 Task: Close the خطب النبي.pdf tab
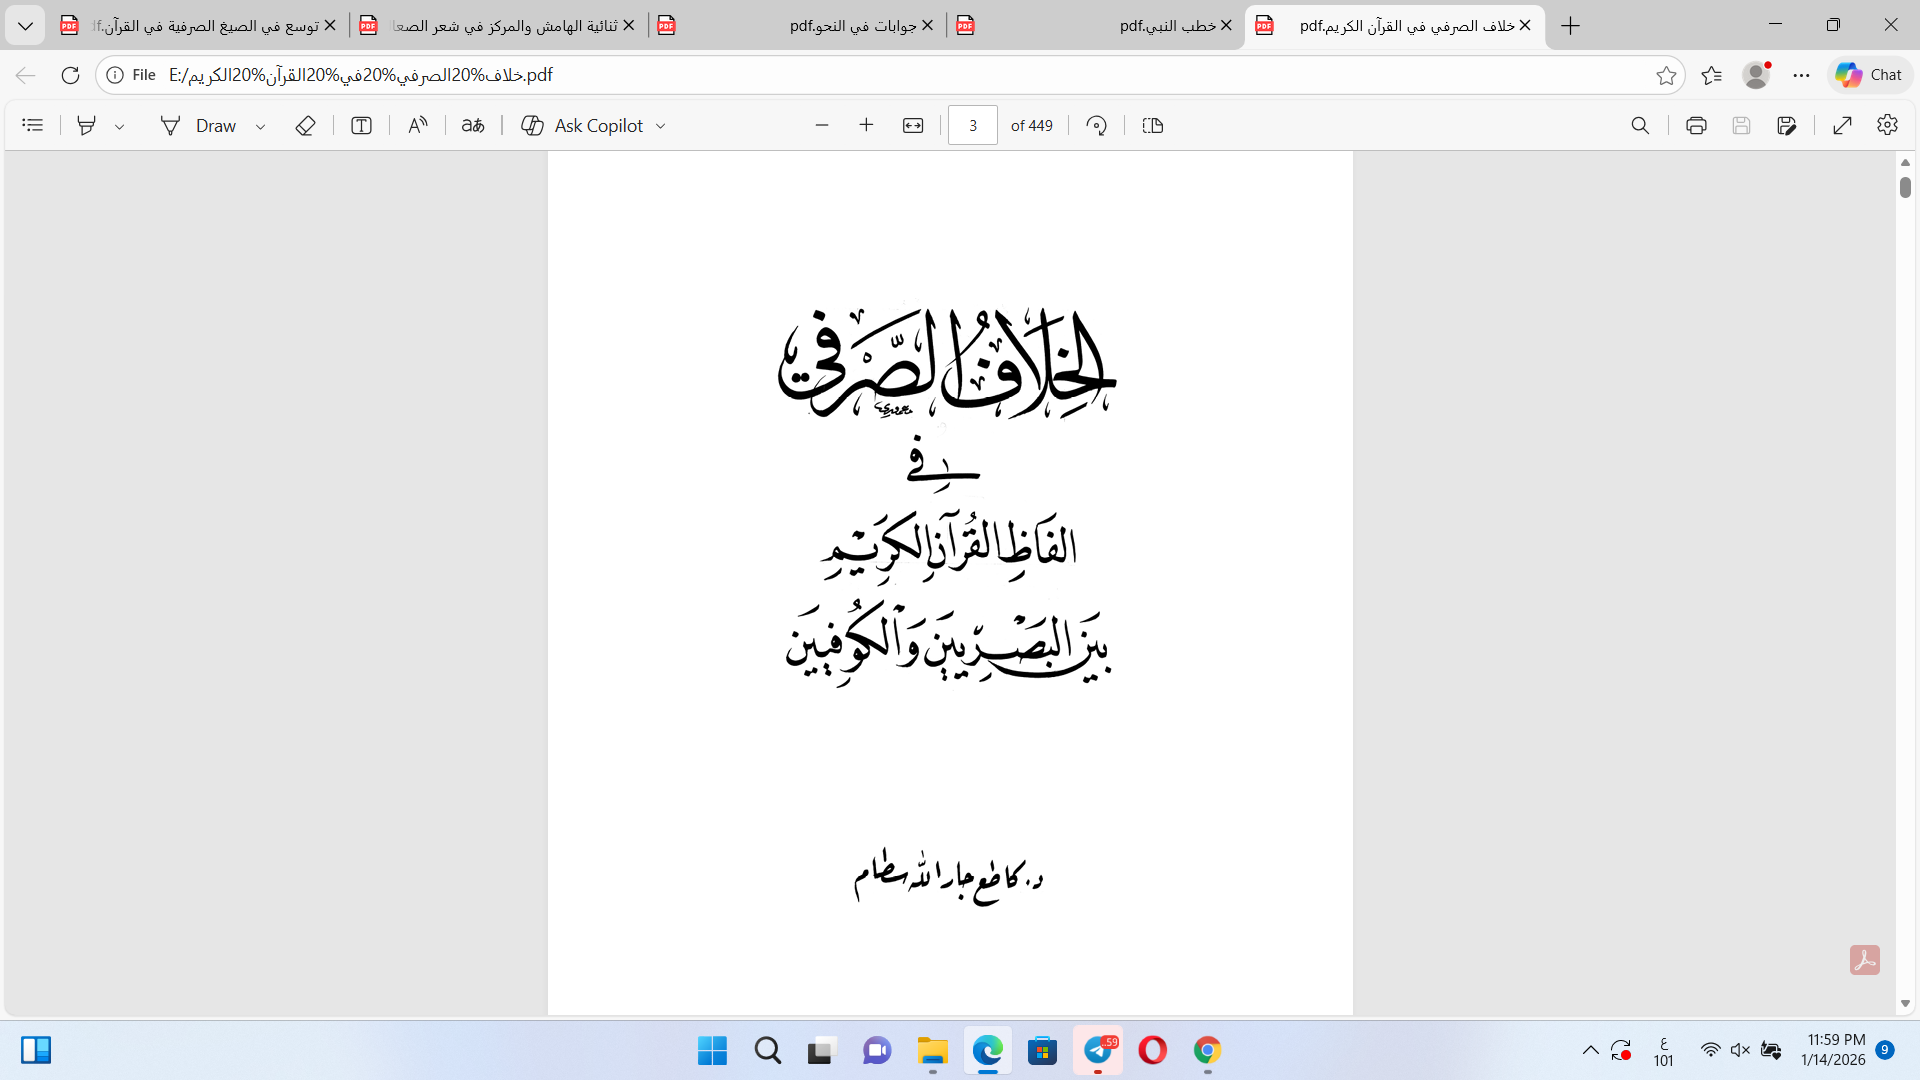1226,26
